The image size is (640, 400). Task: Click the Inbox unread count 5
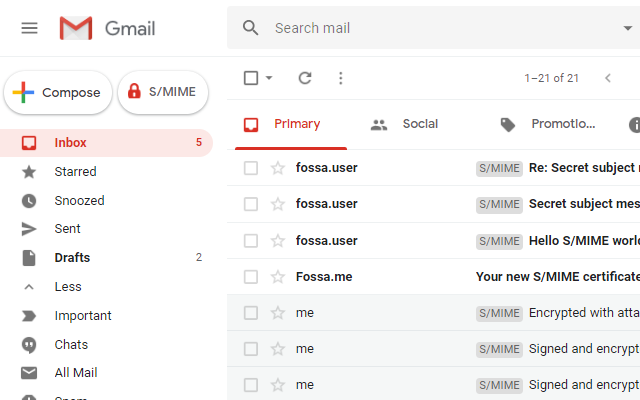[x=199, y=142]
